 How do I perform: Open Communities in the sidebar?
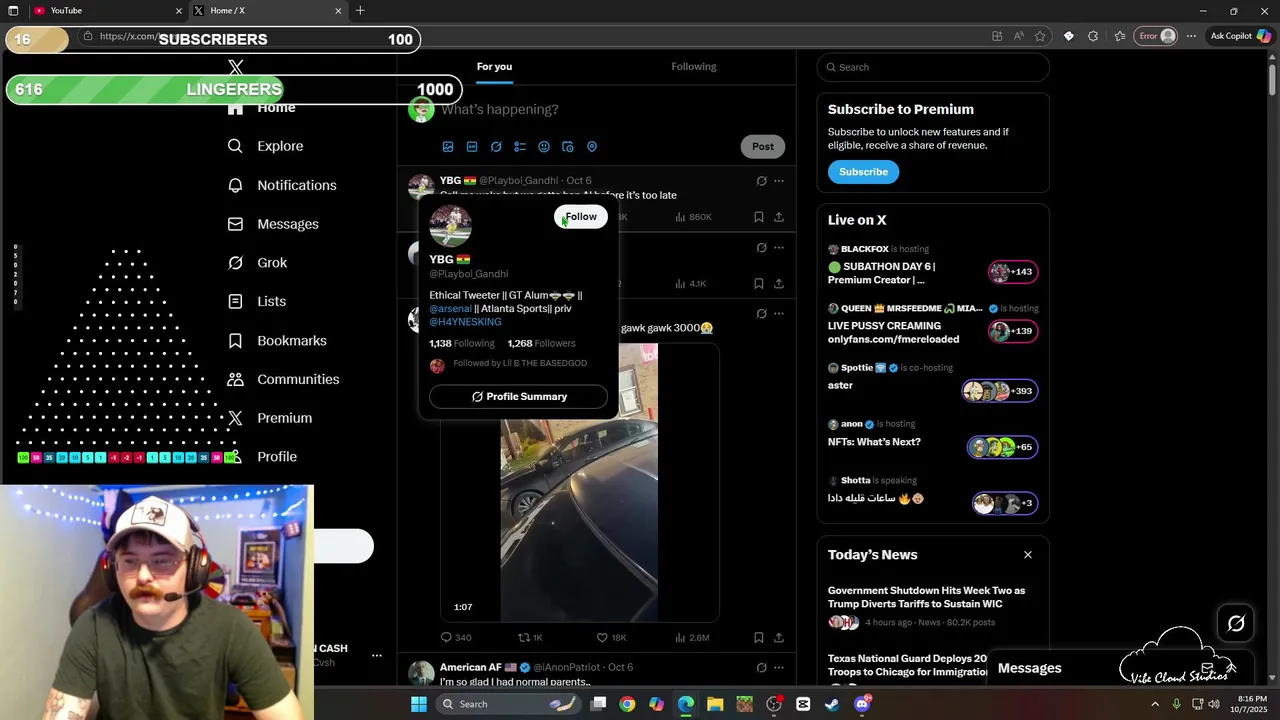(x=283, y=379)
